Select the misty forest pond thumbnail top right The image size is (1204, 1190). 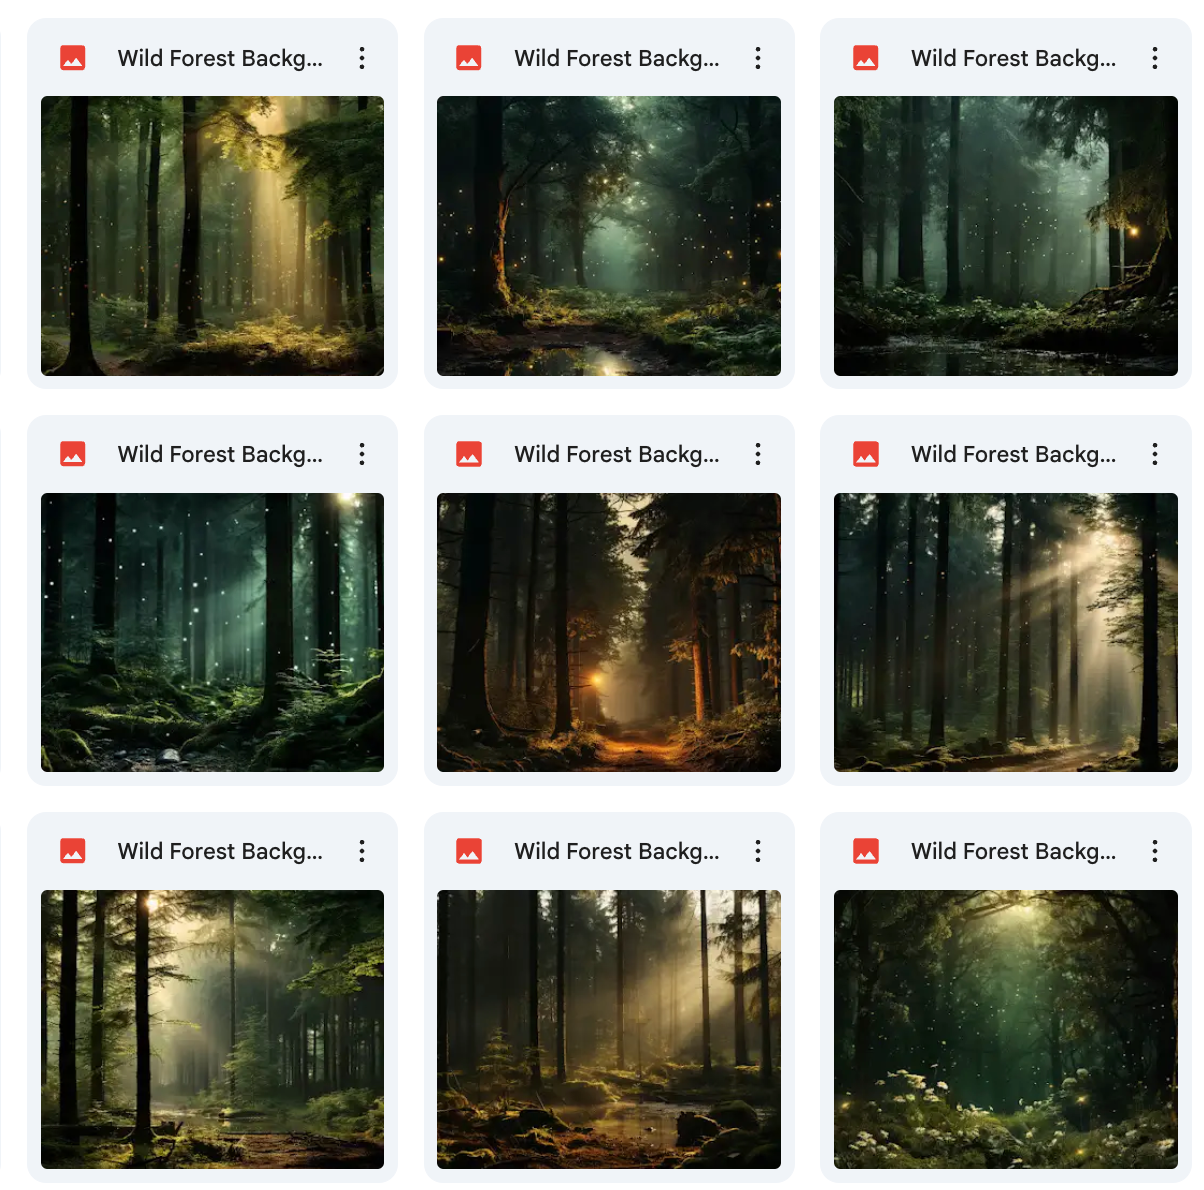(x=1006, y=236)
